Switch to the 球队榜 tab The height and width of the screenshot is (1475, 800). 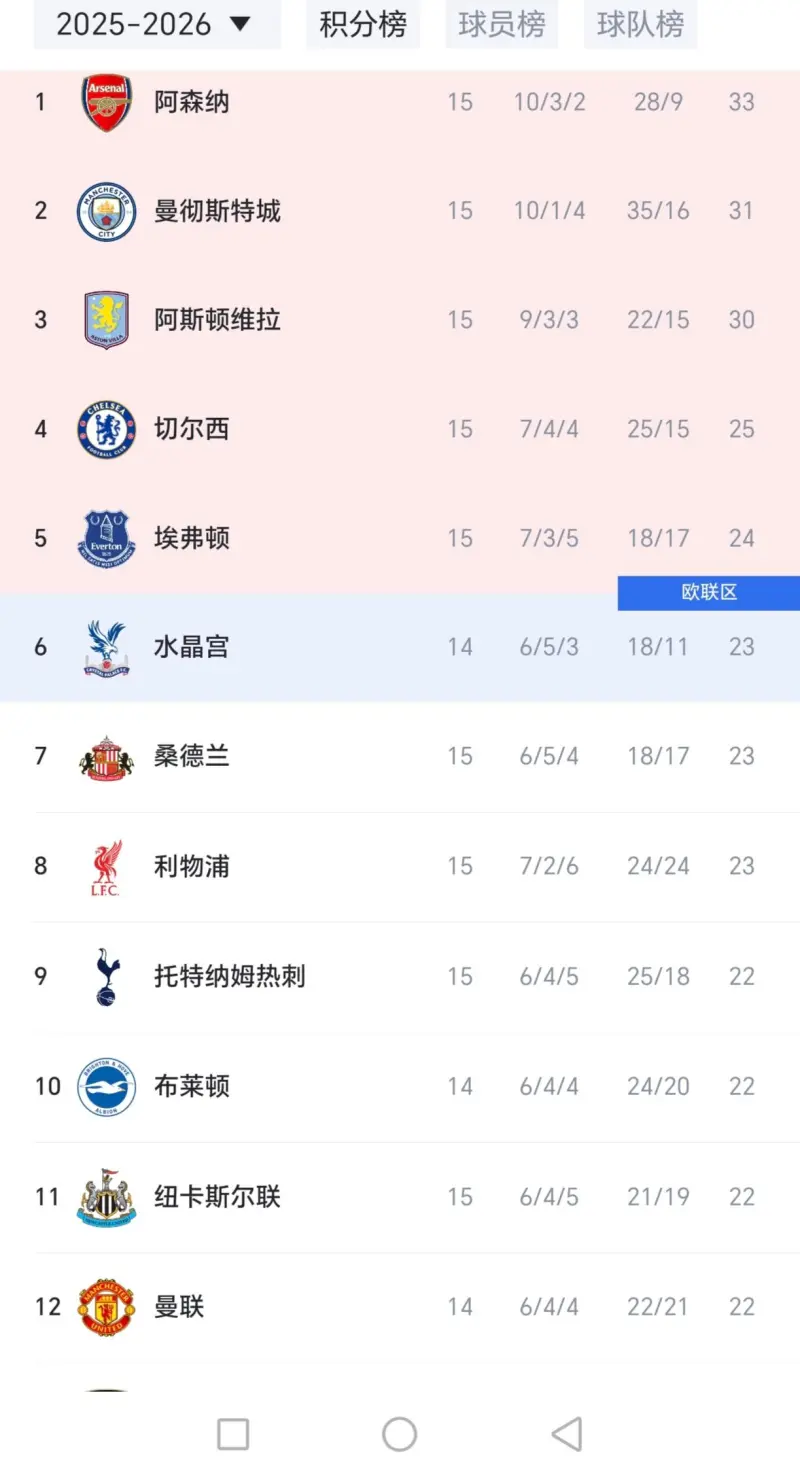pyautogui.click(x=640, y=25)
